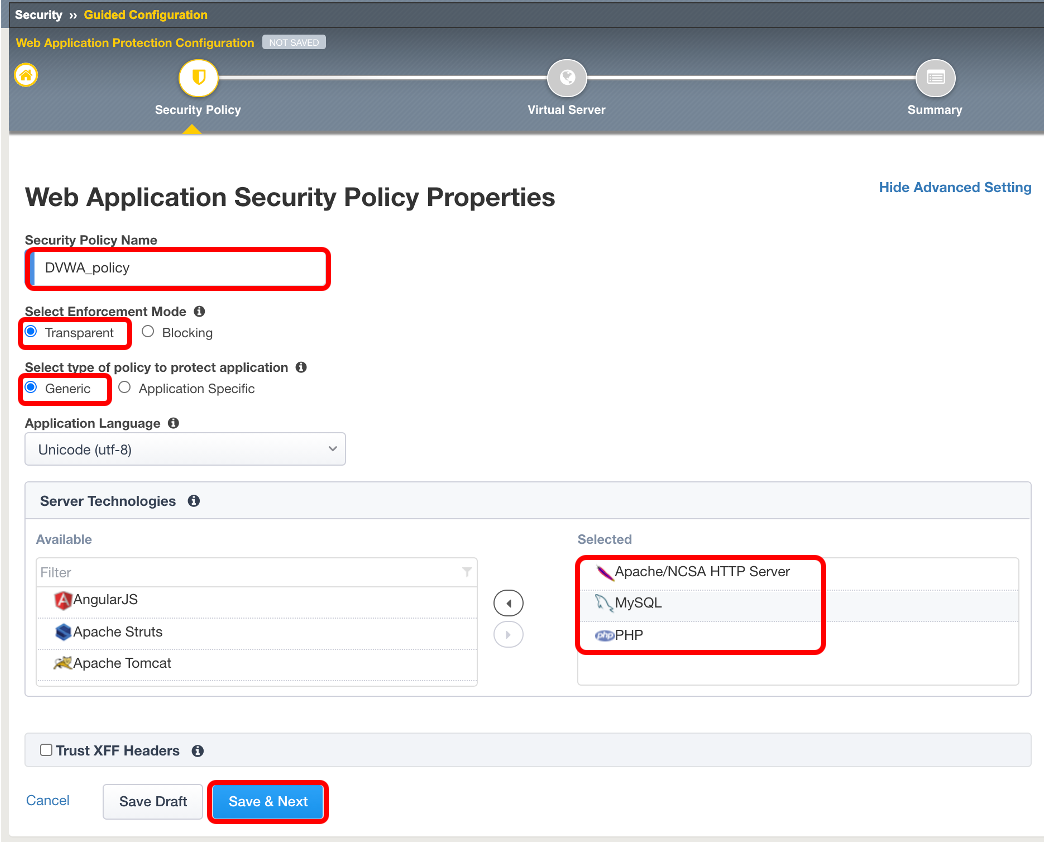This screenshot has height=842, width=1044.
Task: Click left arrow to move technology to Available
Action: (x=508, y=603)
